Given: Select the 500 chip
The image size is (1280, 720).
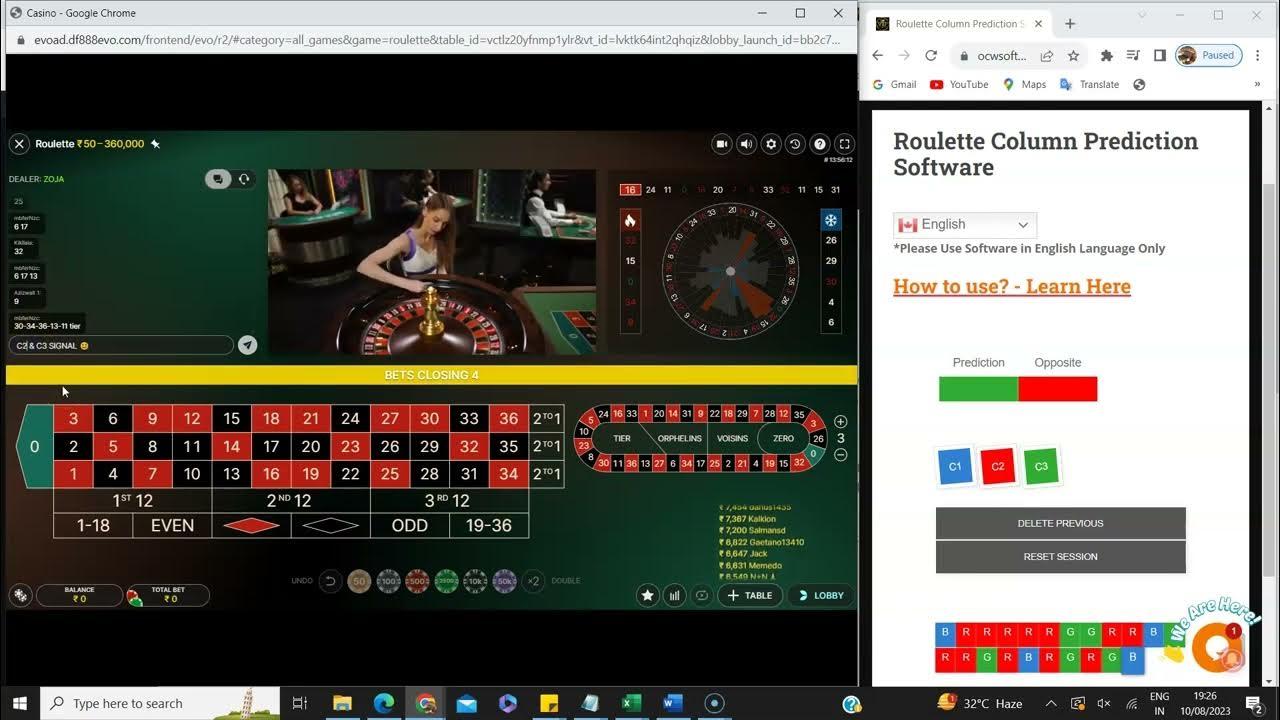Looking at the screenshot, I should point(418,580).
